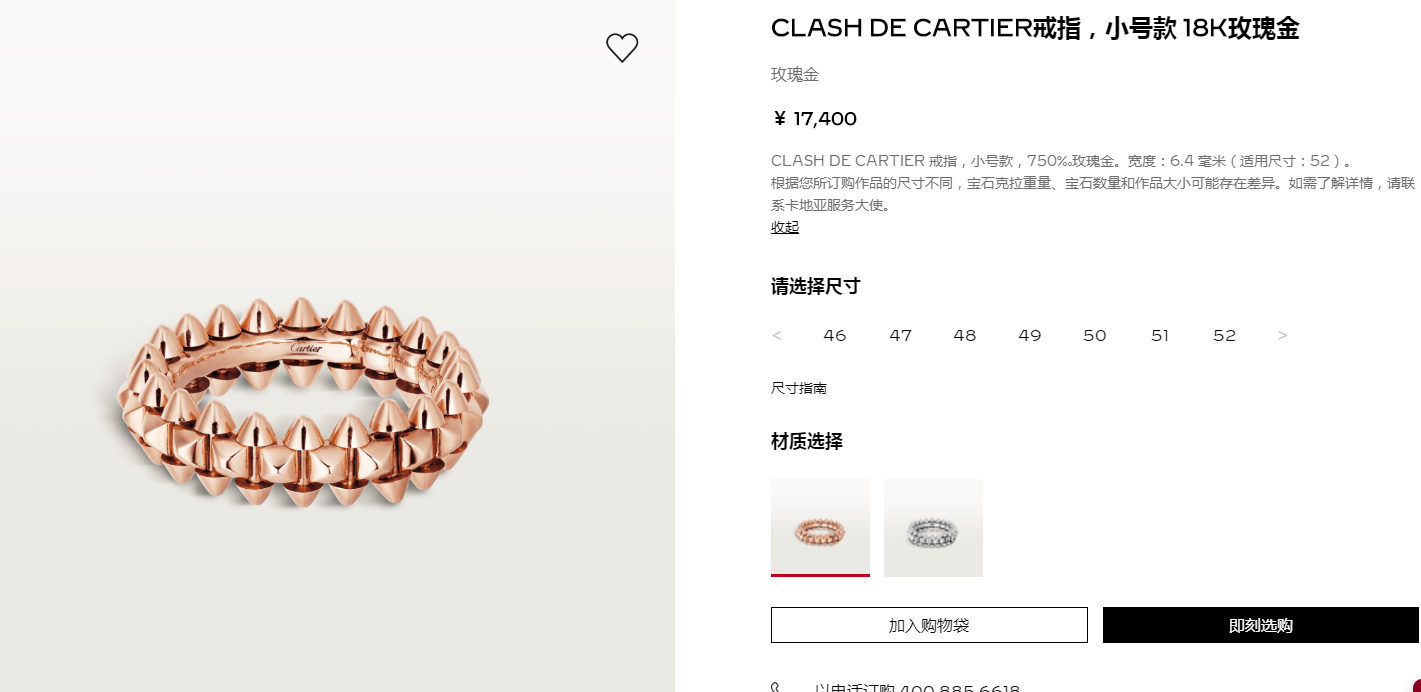The height and width of the screenshot is (692, 1421).
Task: Open the red chat widget at the edge
Action: pyautogui.click(x=1416, y=686)
